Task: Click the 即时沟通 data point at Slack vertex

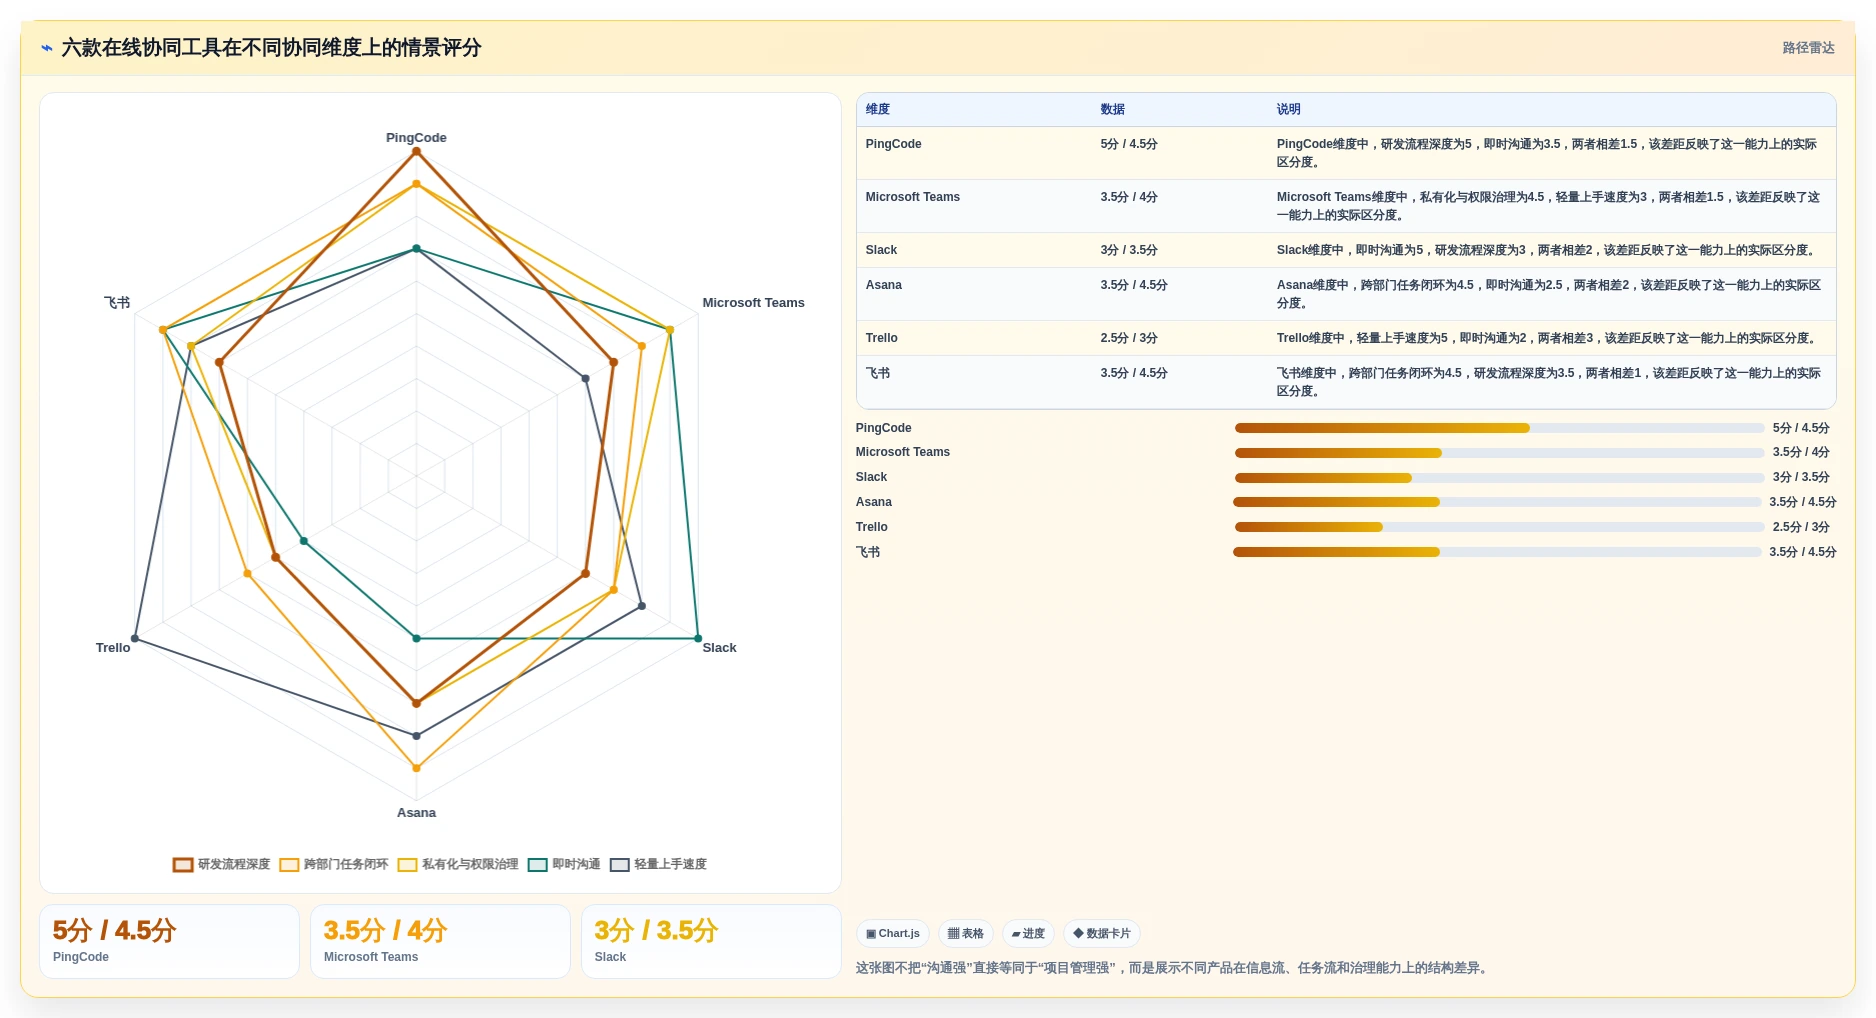Action: click(x=698, y=638)
